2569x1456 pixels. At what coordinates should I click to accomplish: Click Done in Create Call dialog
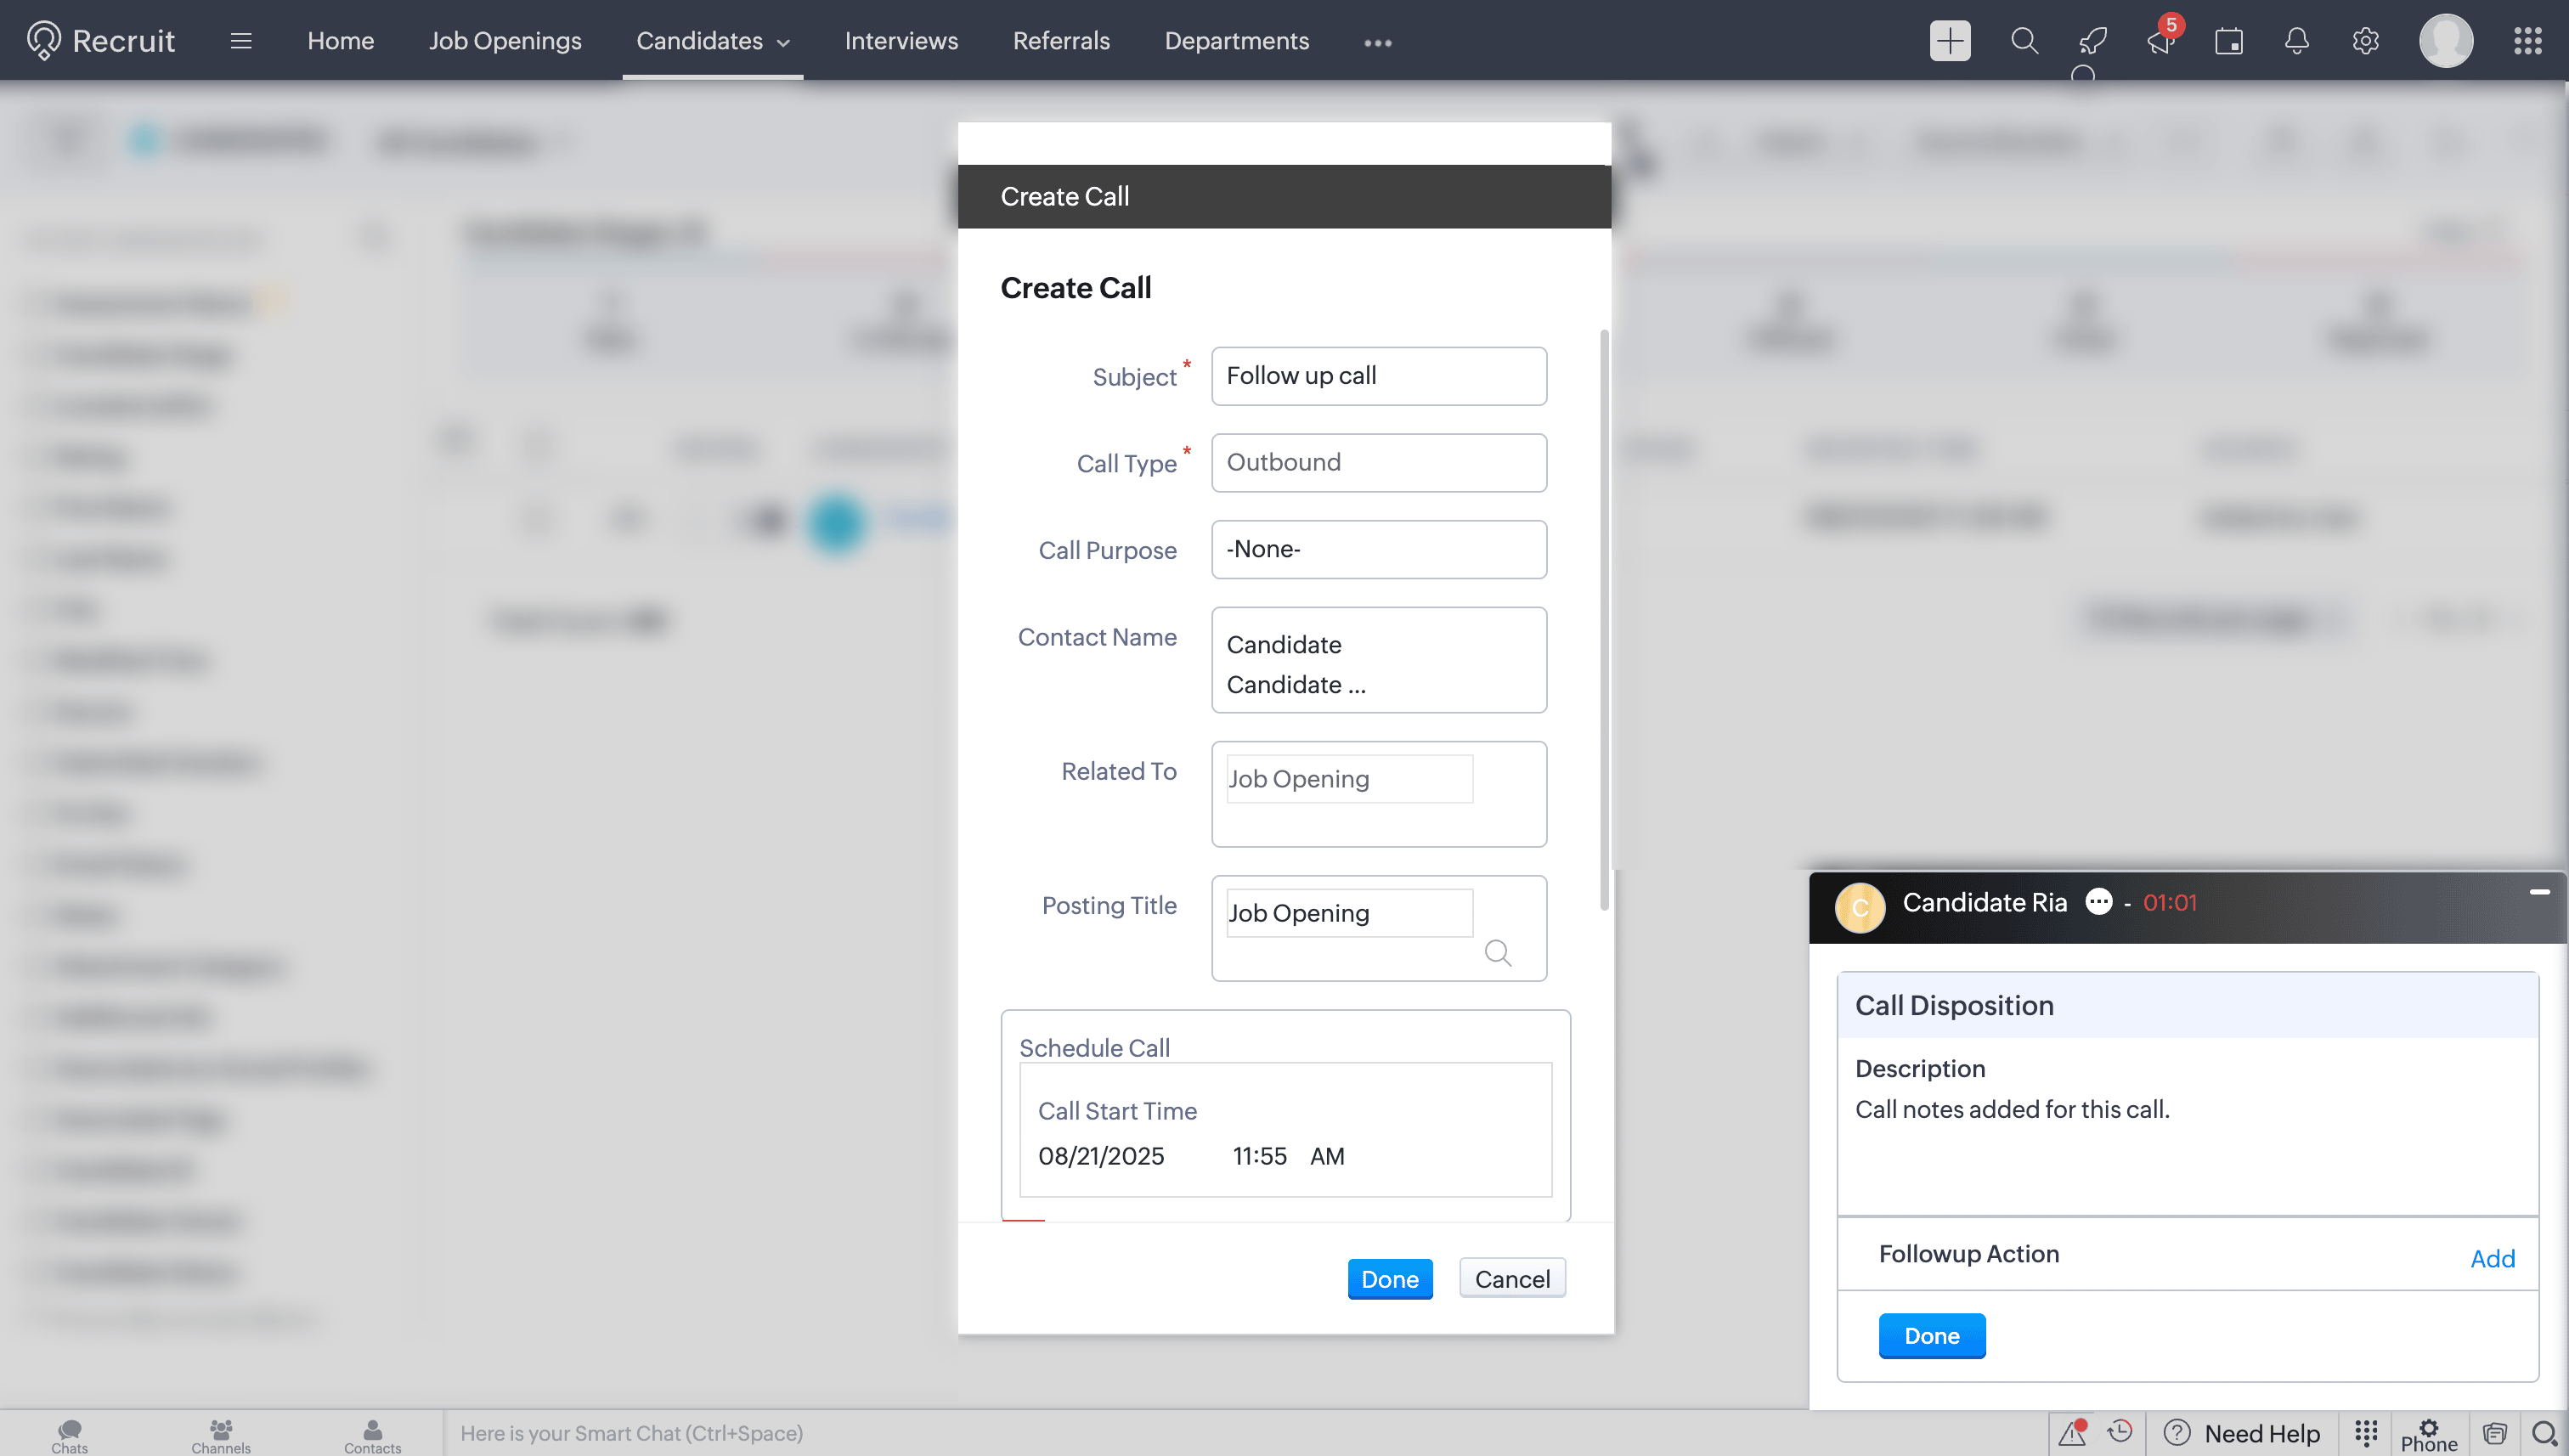[1389, 1279]
